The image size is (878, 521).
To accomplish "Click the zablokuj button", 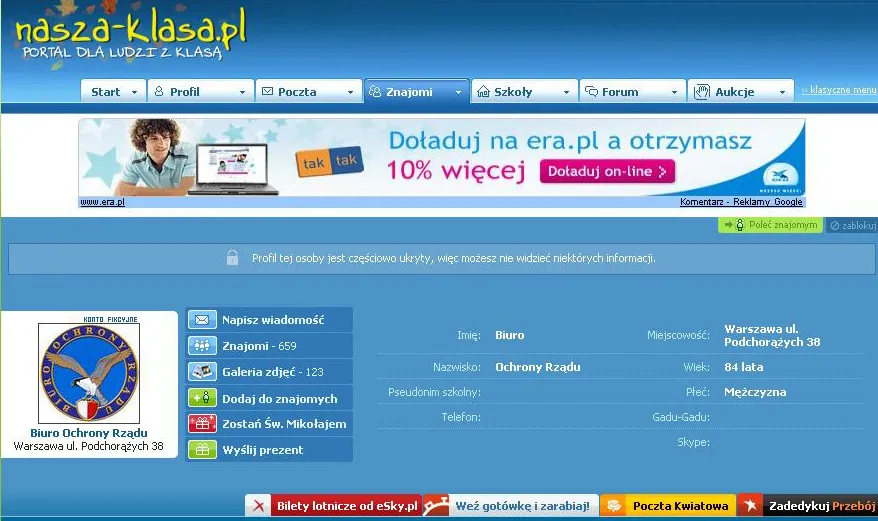I will (x=852, y=225).
